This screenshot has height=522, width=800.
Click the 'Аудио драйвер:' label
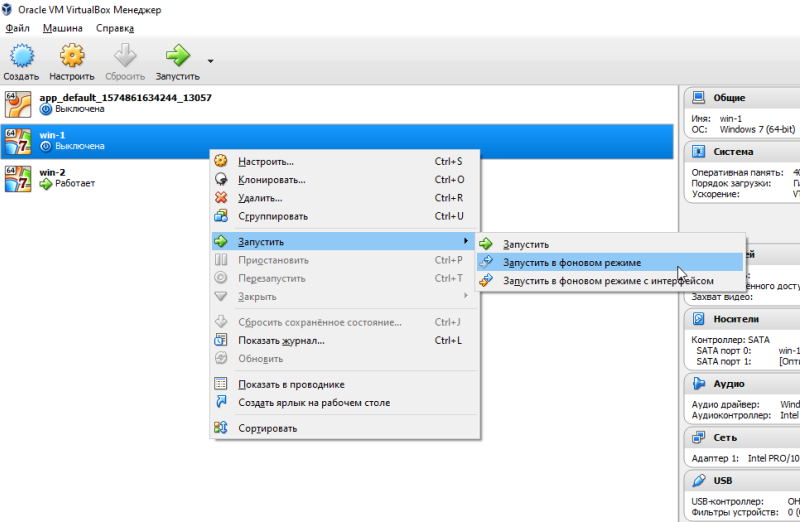click(725, 404)
